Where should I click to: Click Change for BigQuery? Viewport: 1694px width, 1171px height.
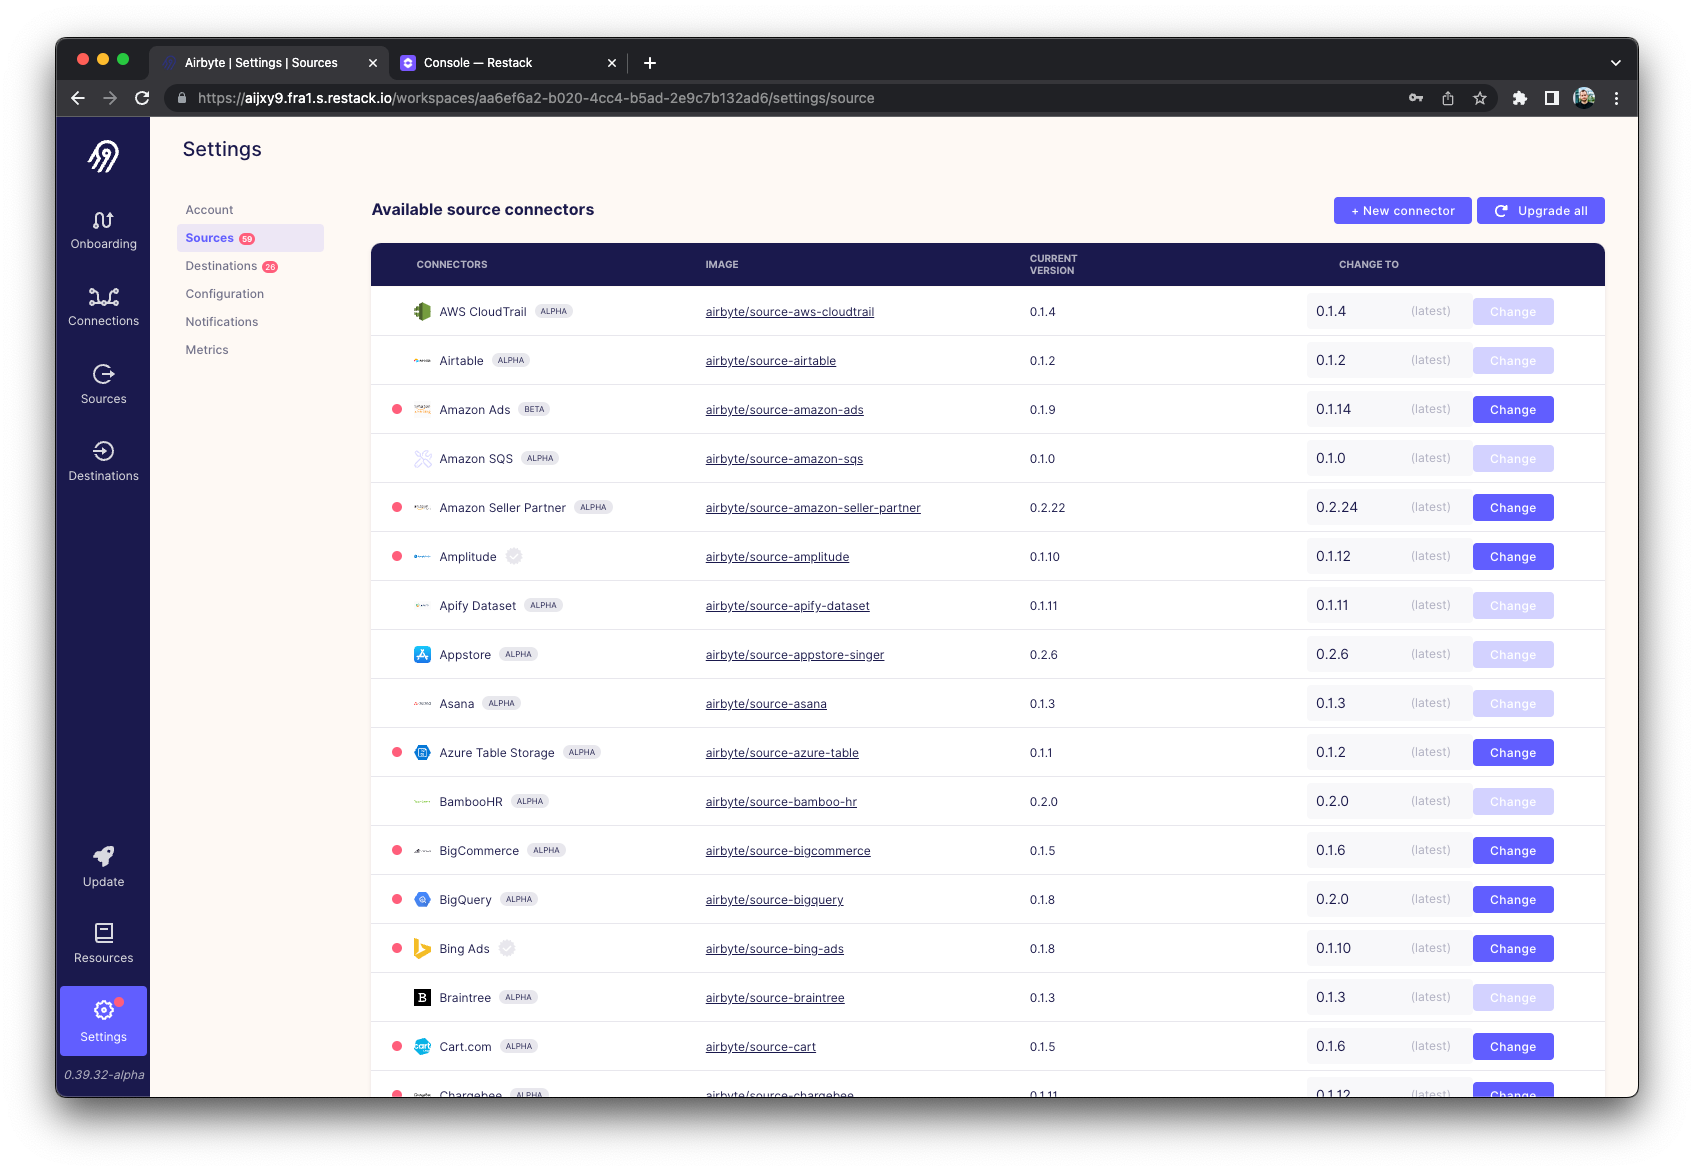click(1512, 900)
